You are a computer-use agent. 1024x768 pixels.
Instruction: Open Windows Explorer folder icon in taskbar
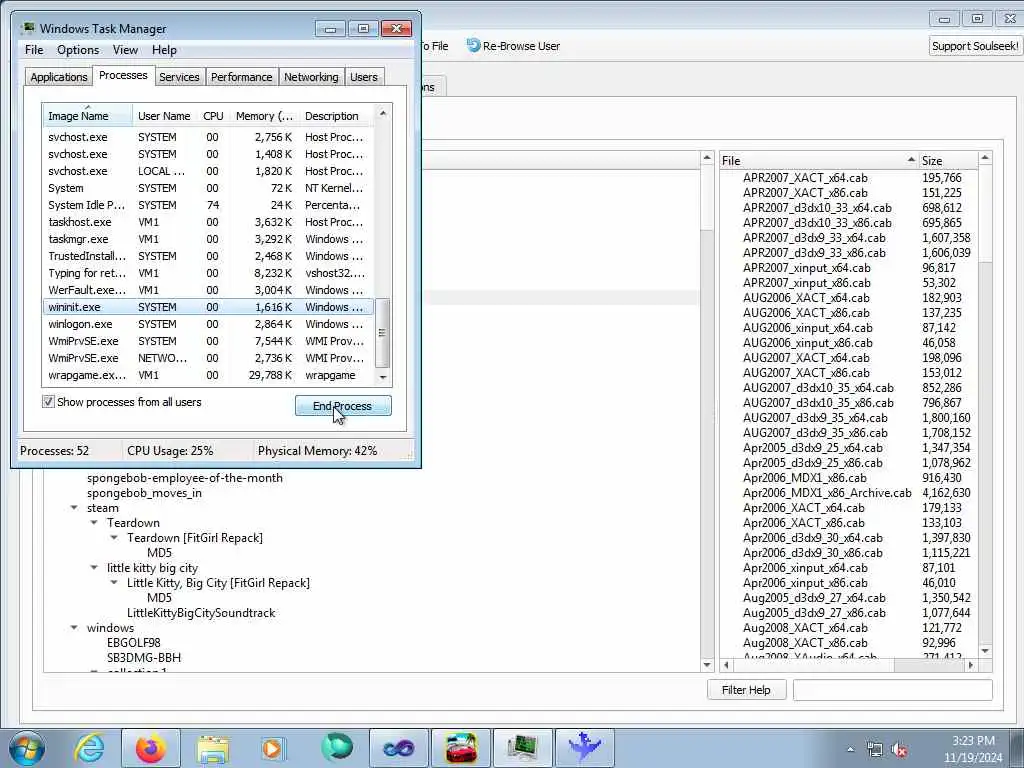[212, 750]
